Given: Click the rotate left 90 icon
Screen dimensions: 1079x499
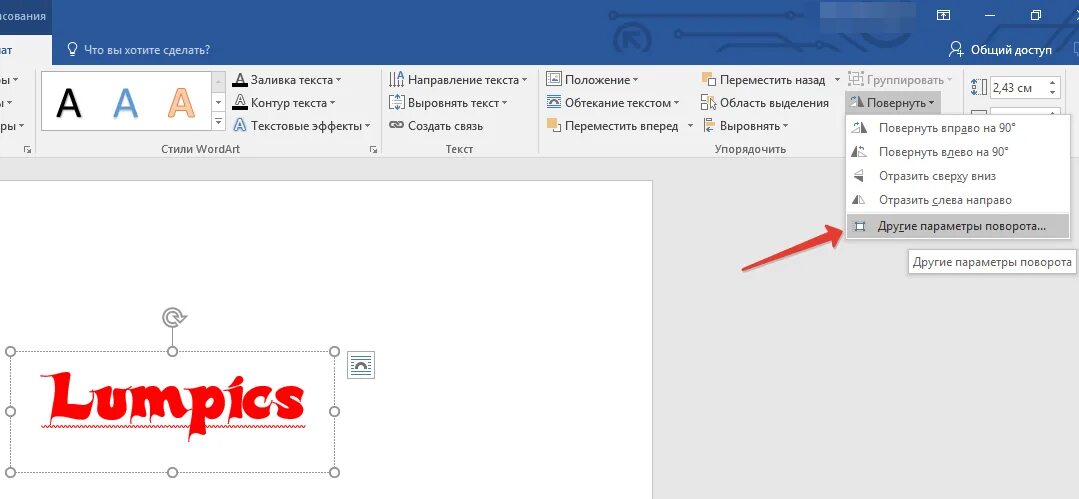Looking at the screenshot, I should pos(859,152).
